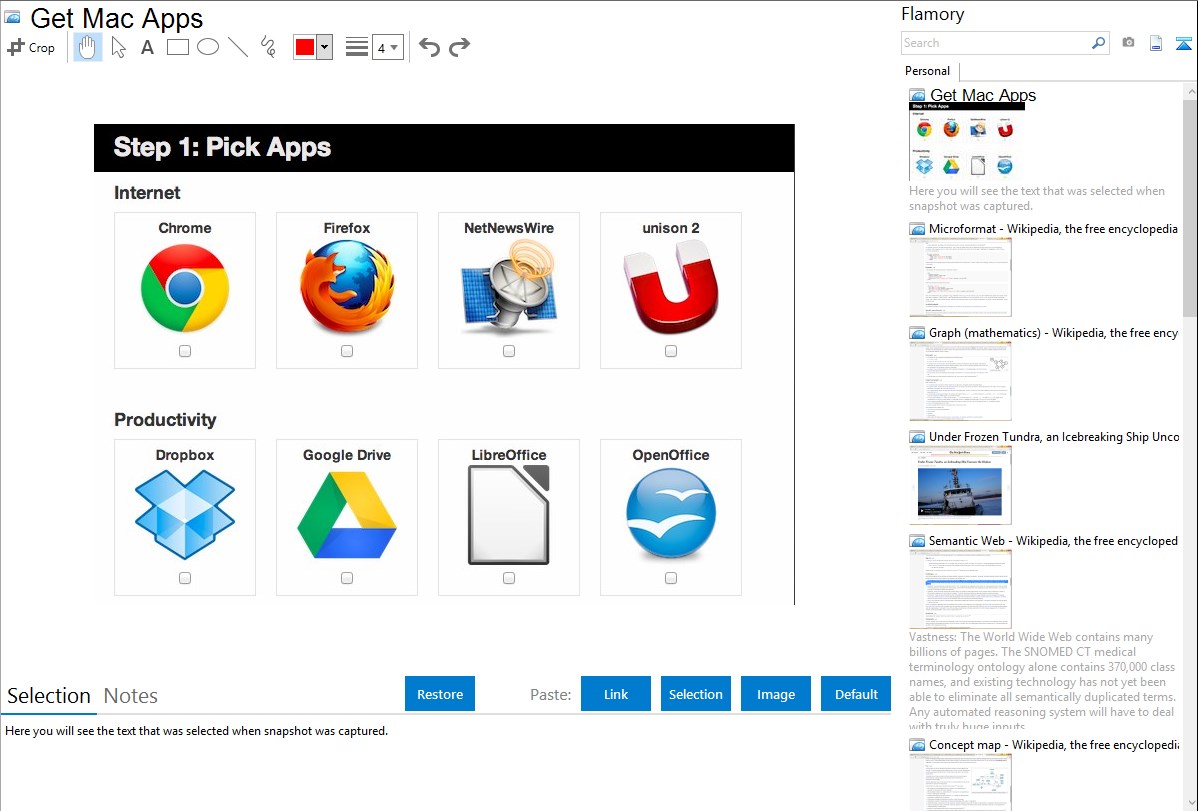Image resolution: width=1198 pixels, height=811 pixels.
Task: Click the Restore button
Action: pyautogui.click(x=440, y=694)
